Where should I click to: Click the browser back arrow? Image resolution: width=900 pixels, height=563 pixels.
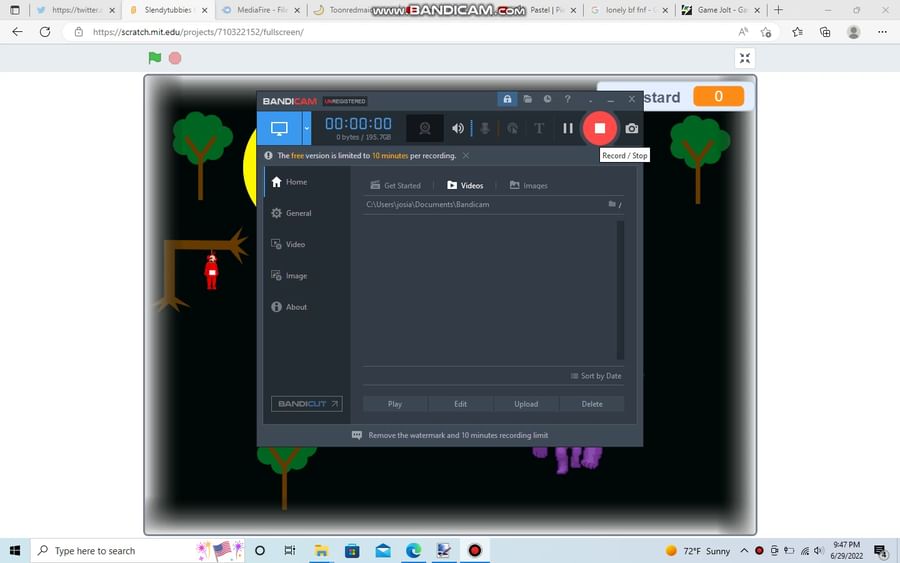click(17, 32)
